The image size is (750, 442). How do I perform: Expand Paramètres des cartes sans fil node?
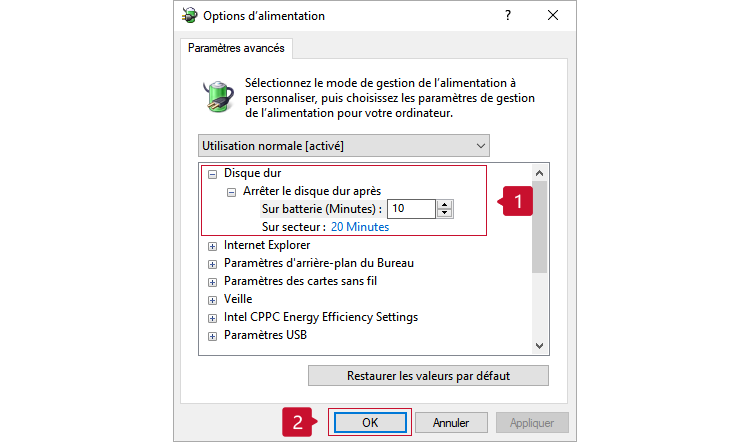click(x=212, y=281)
